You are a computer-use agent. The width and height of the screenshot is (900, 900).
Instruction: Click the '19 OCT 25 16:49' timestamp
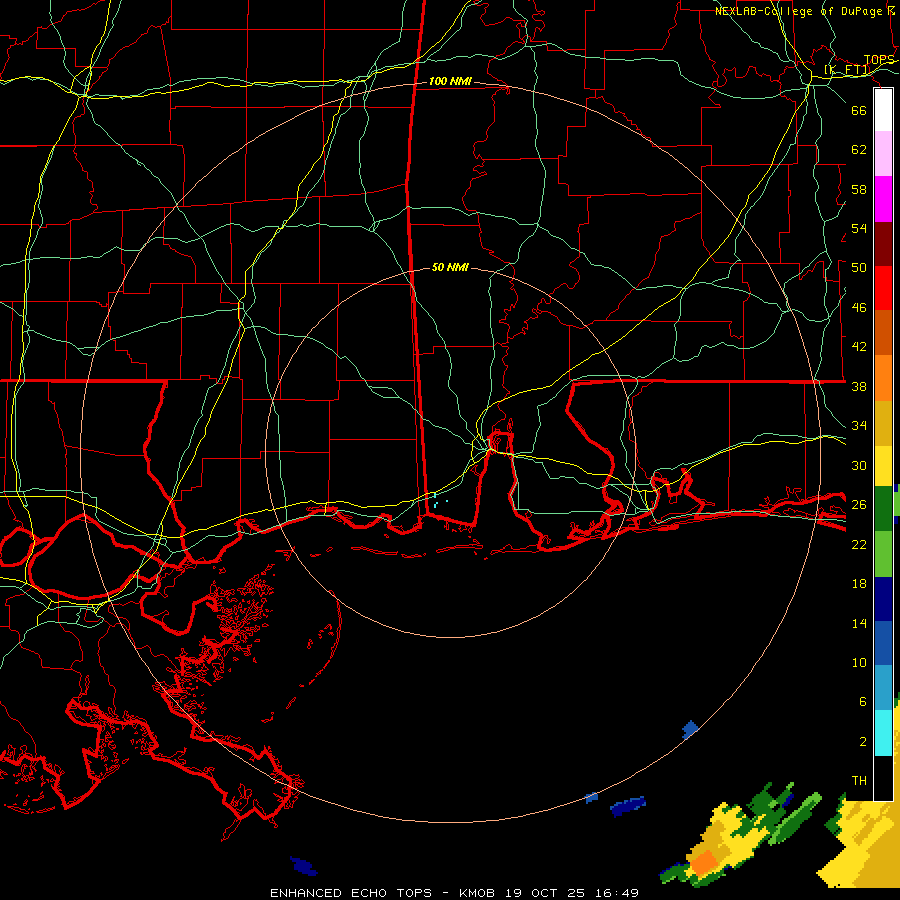click(572, 893)
